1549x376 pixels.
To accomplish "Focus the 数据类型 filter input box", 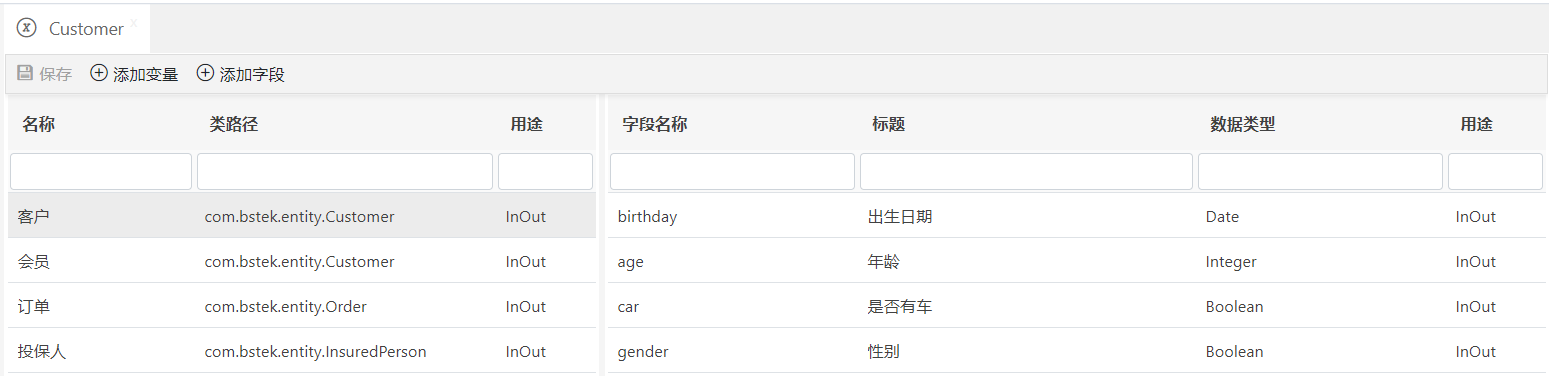I will coord(1320,172).
